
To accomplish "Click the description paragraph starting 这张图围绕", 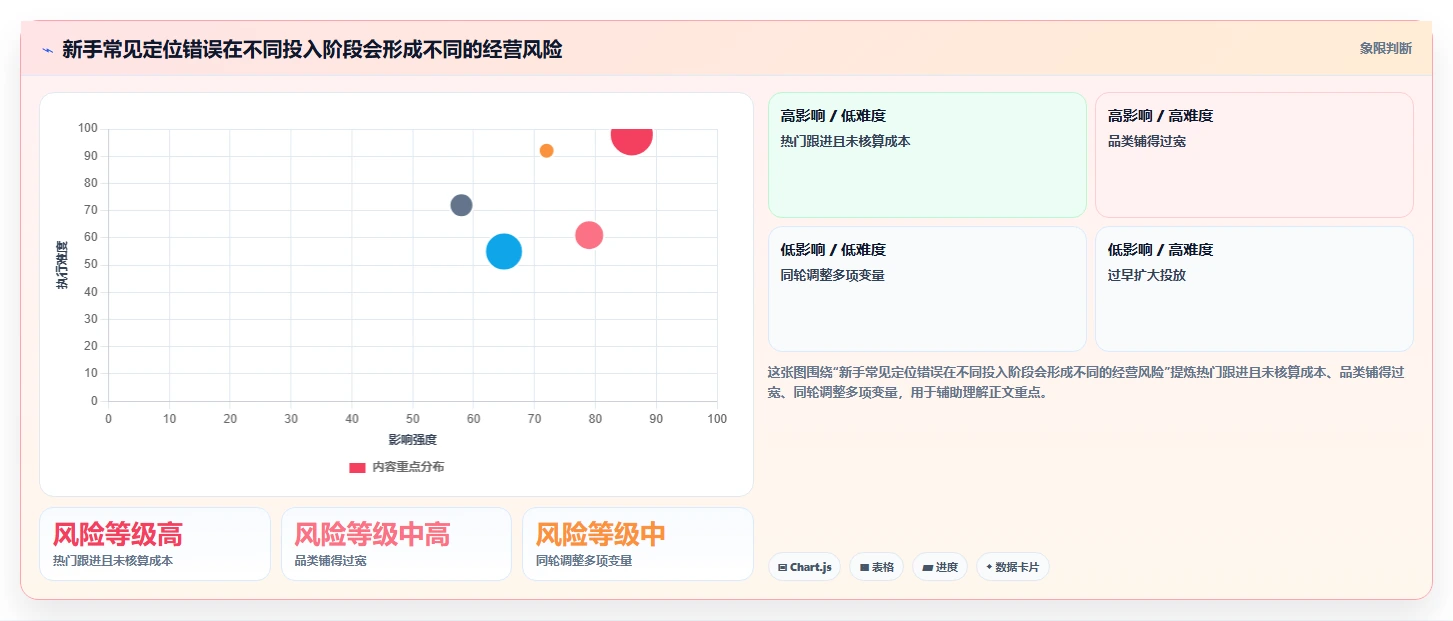I will point(1086,382).
